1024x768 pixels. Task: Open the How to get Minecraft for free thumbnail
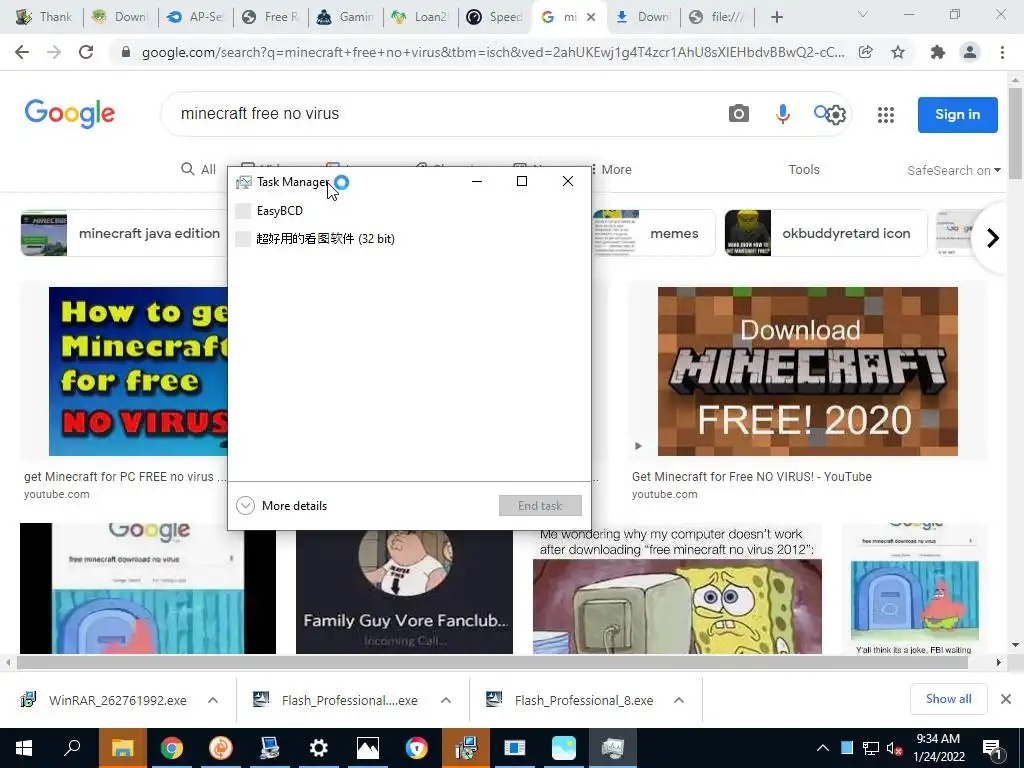[138, 371]
